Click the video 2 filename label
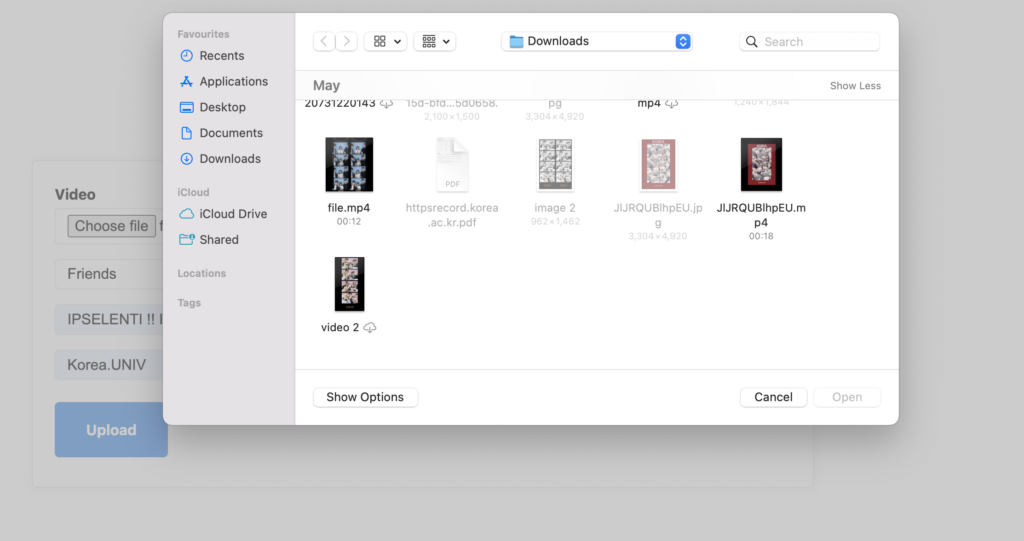Image resolution: width=1024 pixels, height=541 pixels. click(x=340, y=327)
